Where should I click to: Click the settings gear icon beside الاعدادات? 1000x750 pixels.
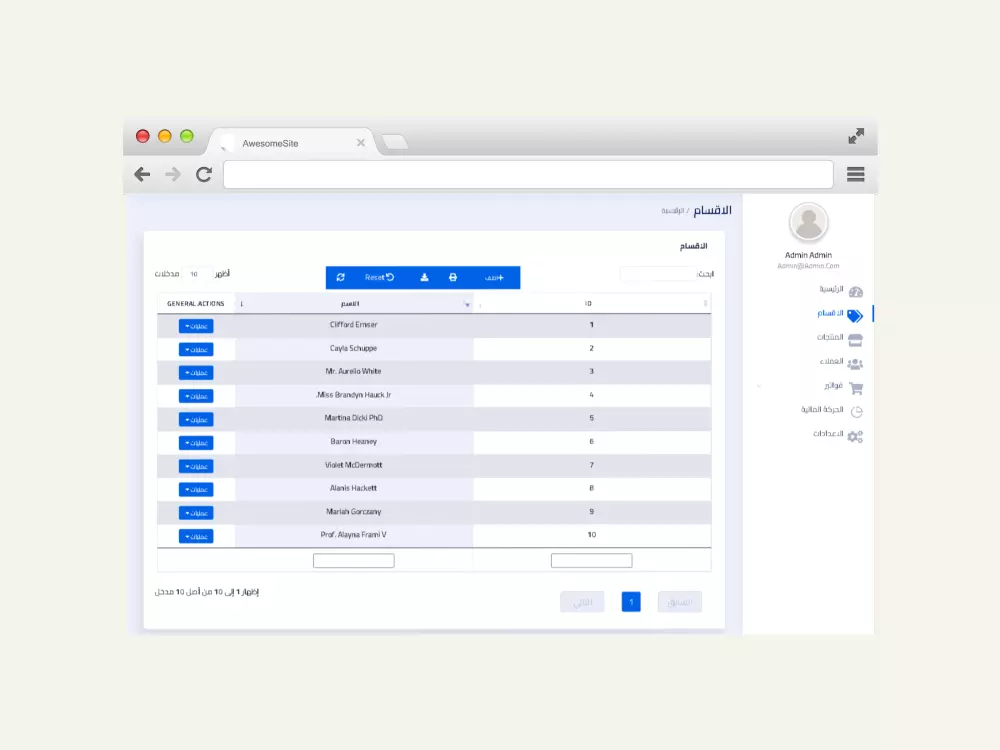(853, 436)
